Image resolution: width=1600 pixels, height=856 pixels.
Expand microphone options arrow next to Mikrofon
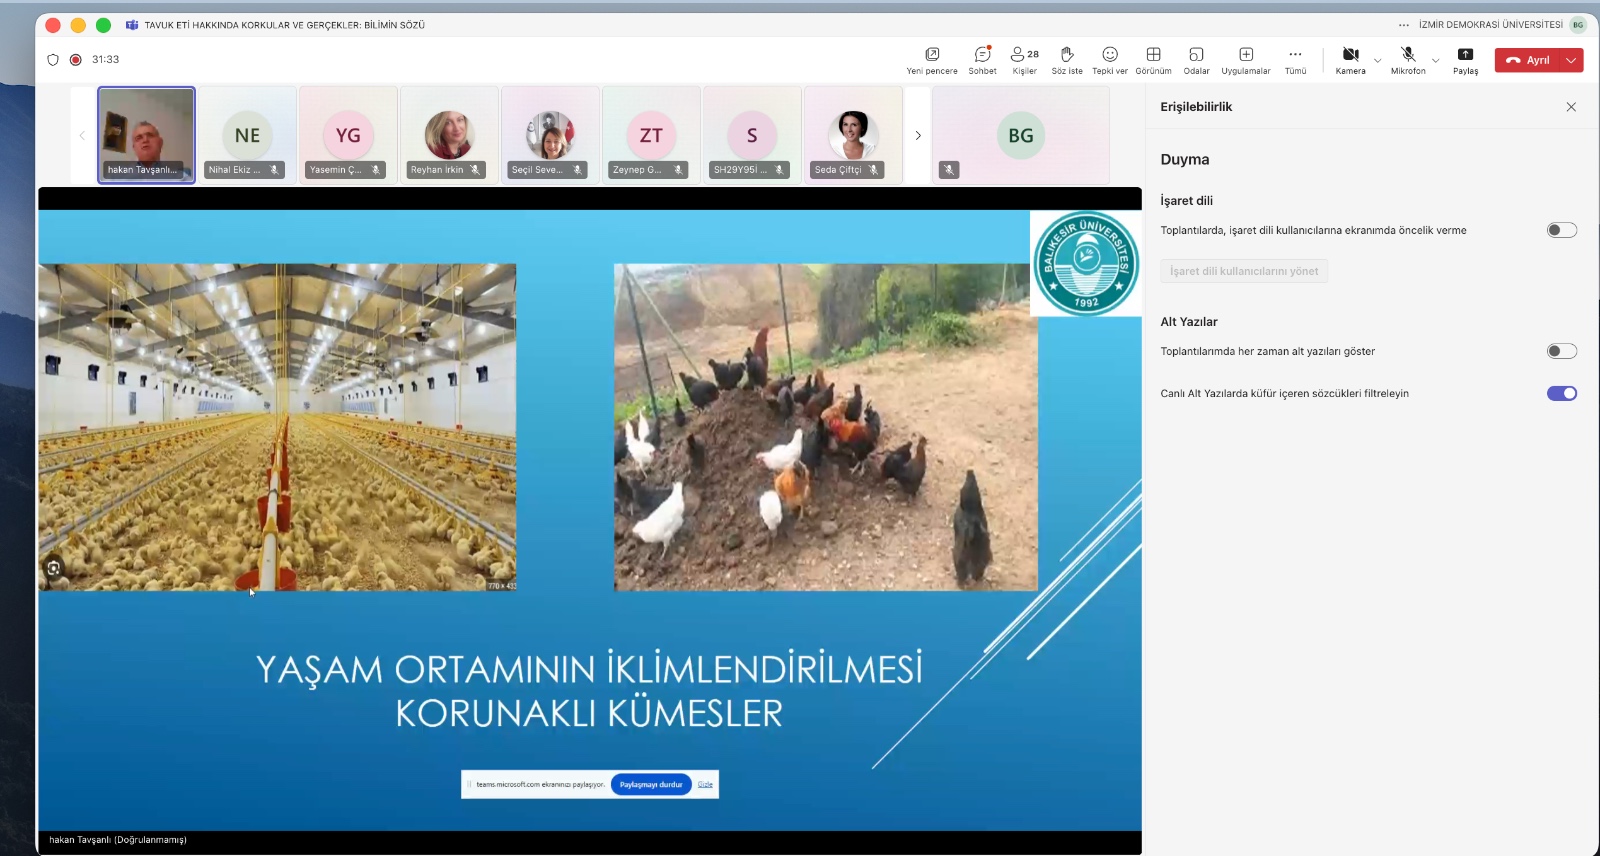click(1436, 61)
